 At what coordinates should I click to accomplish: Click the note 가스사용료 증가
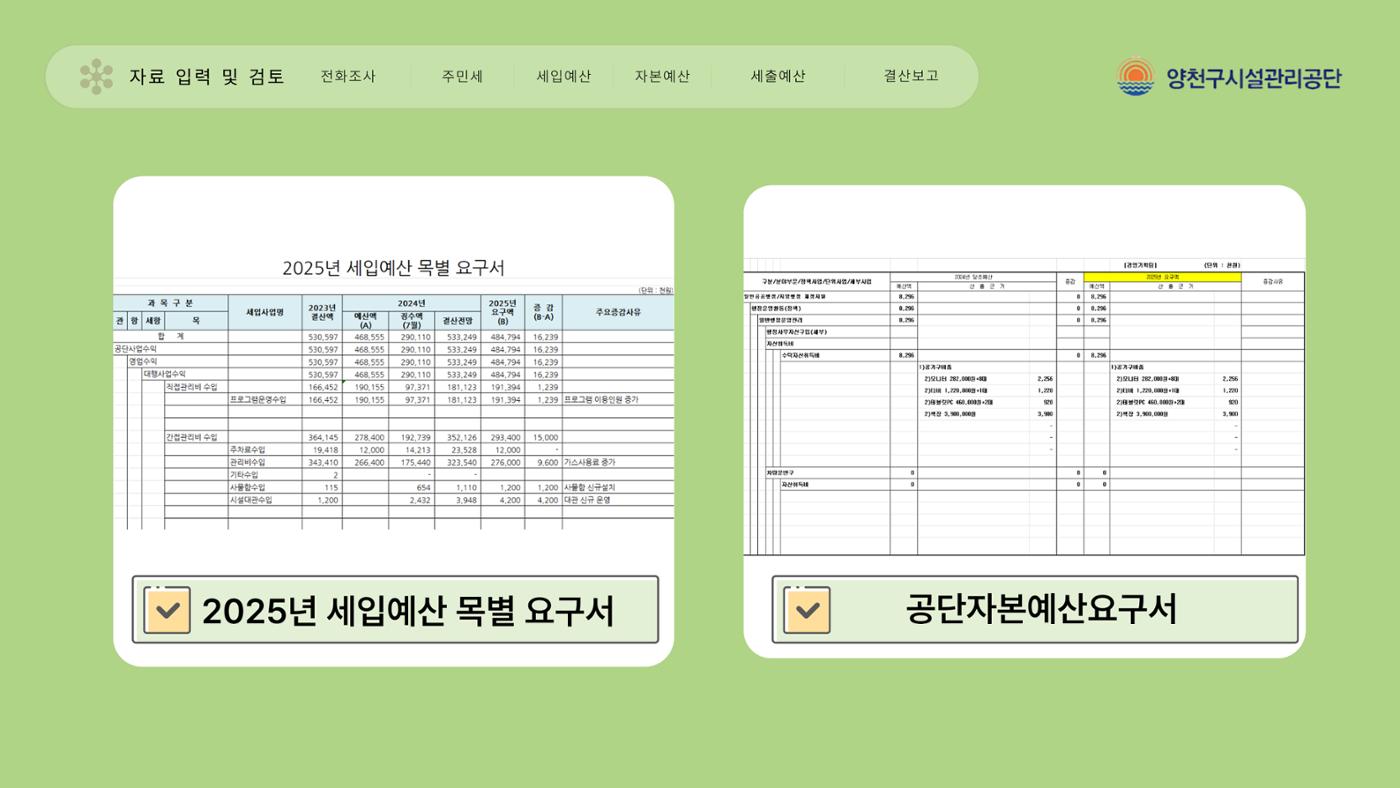590,463
